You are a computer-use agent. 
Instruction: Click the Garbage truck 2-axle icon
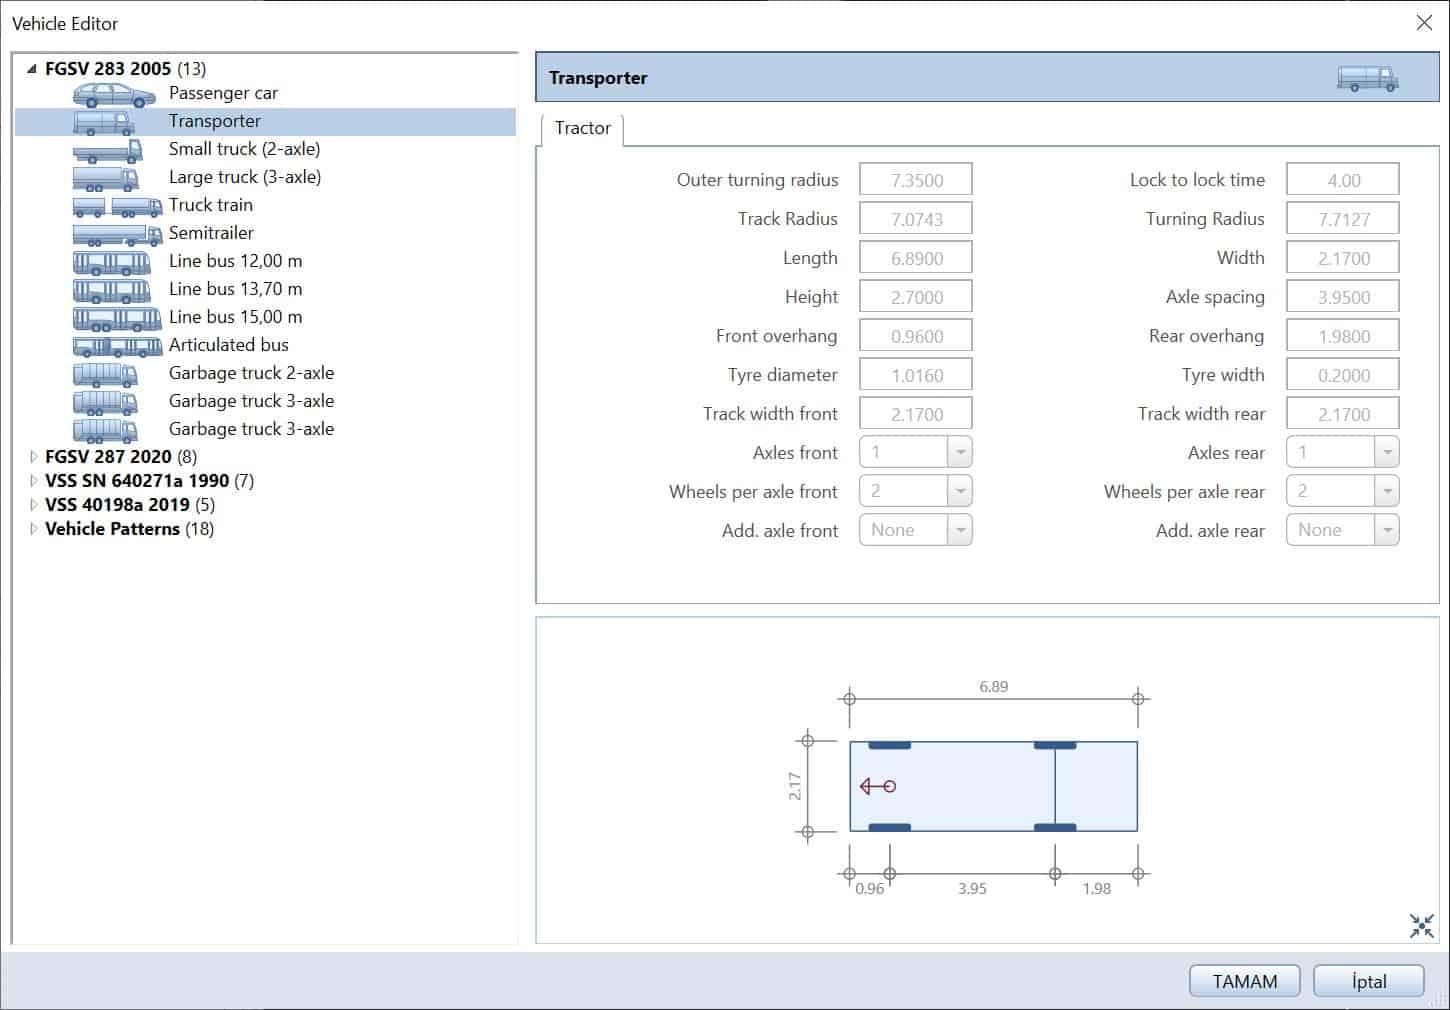click(106, 374)
